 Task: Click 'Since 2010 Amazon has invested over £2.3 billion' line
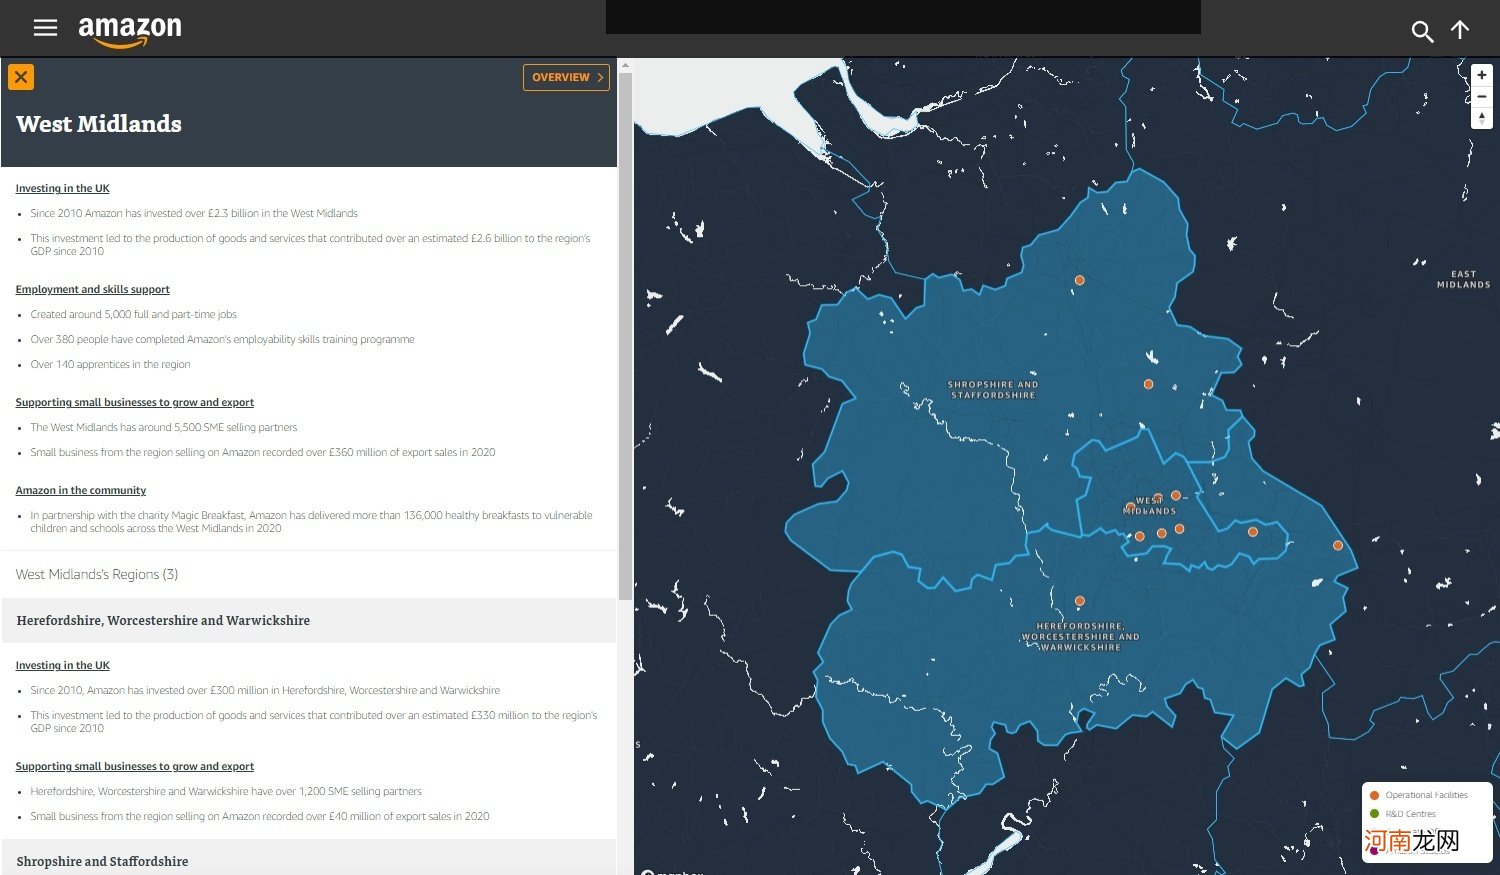coord(194,213)
